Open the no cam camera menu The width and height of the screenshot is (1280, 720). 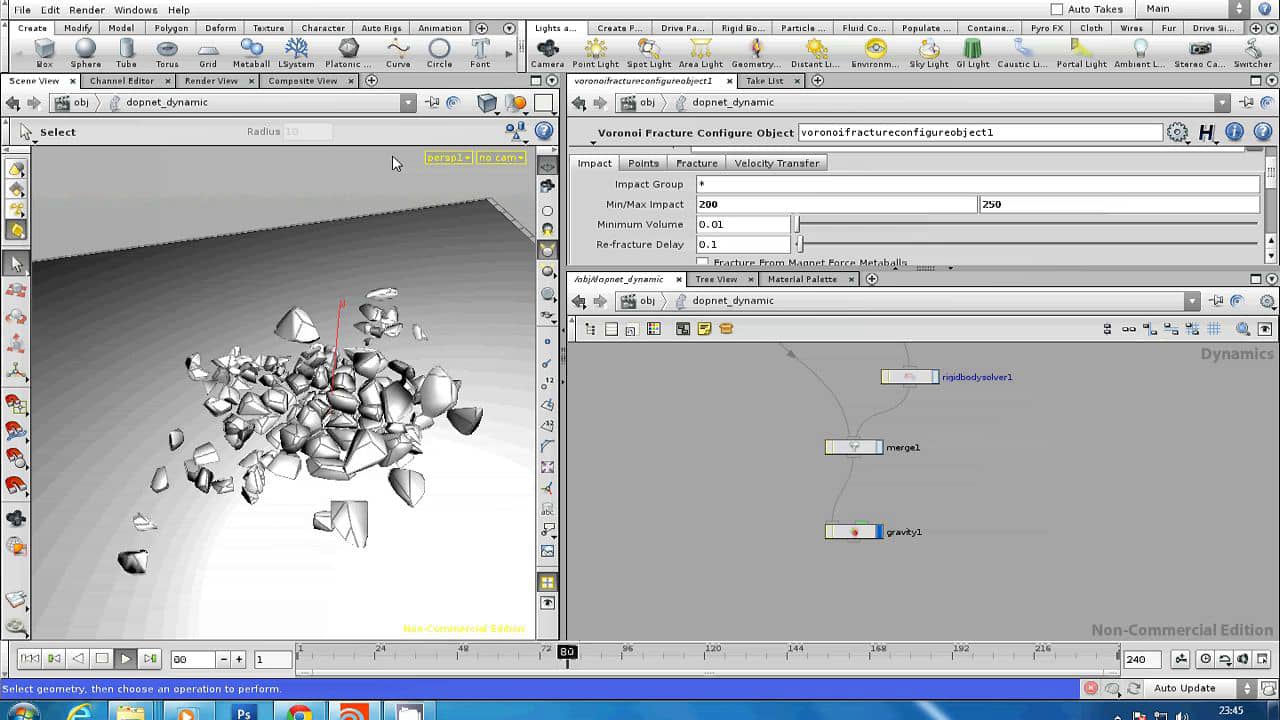[x=501, y=158]
